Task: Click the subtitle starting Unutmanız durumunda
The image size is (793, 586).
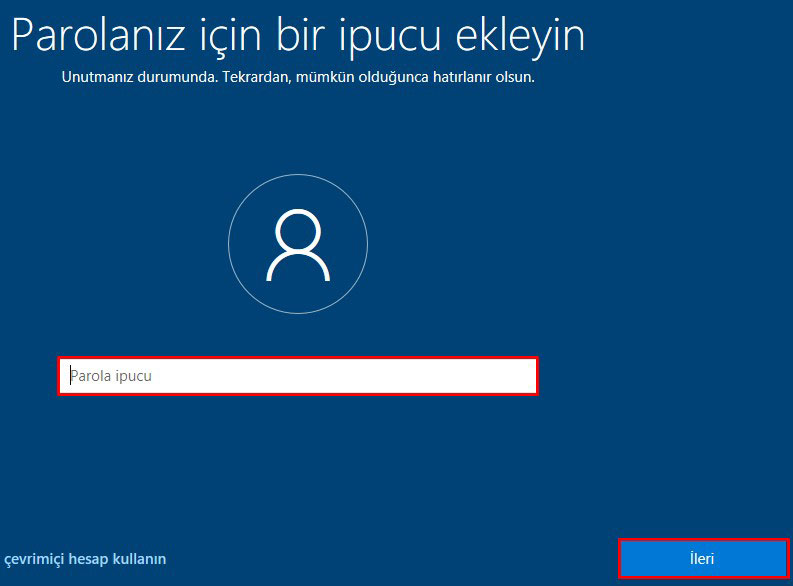Action: click(298, 77)
